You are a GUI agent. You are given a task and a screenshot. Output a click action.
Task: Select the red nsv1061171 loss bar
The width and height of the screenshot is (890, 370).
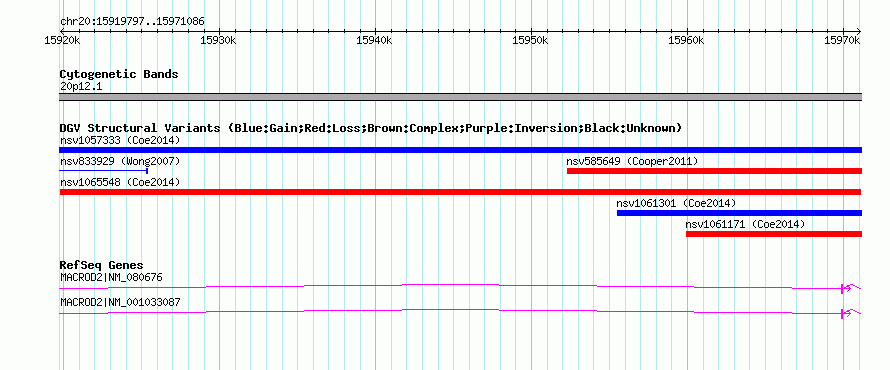coord(774,234)
